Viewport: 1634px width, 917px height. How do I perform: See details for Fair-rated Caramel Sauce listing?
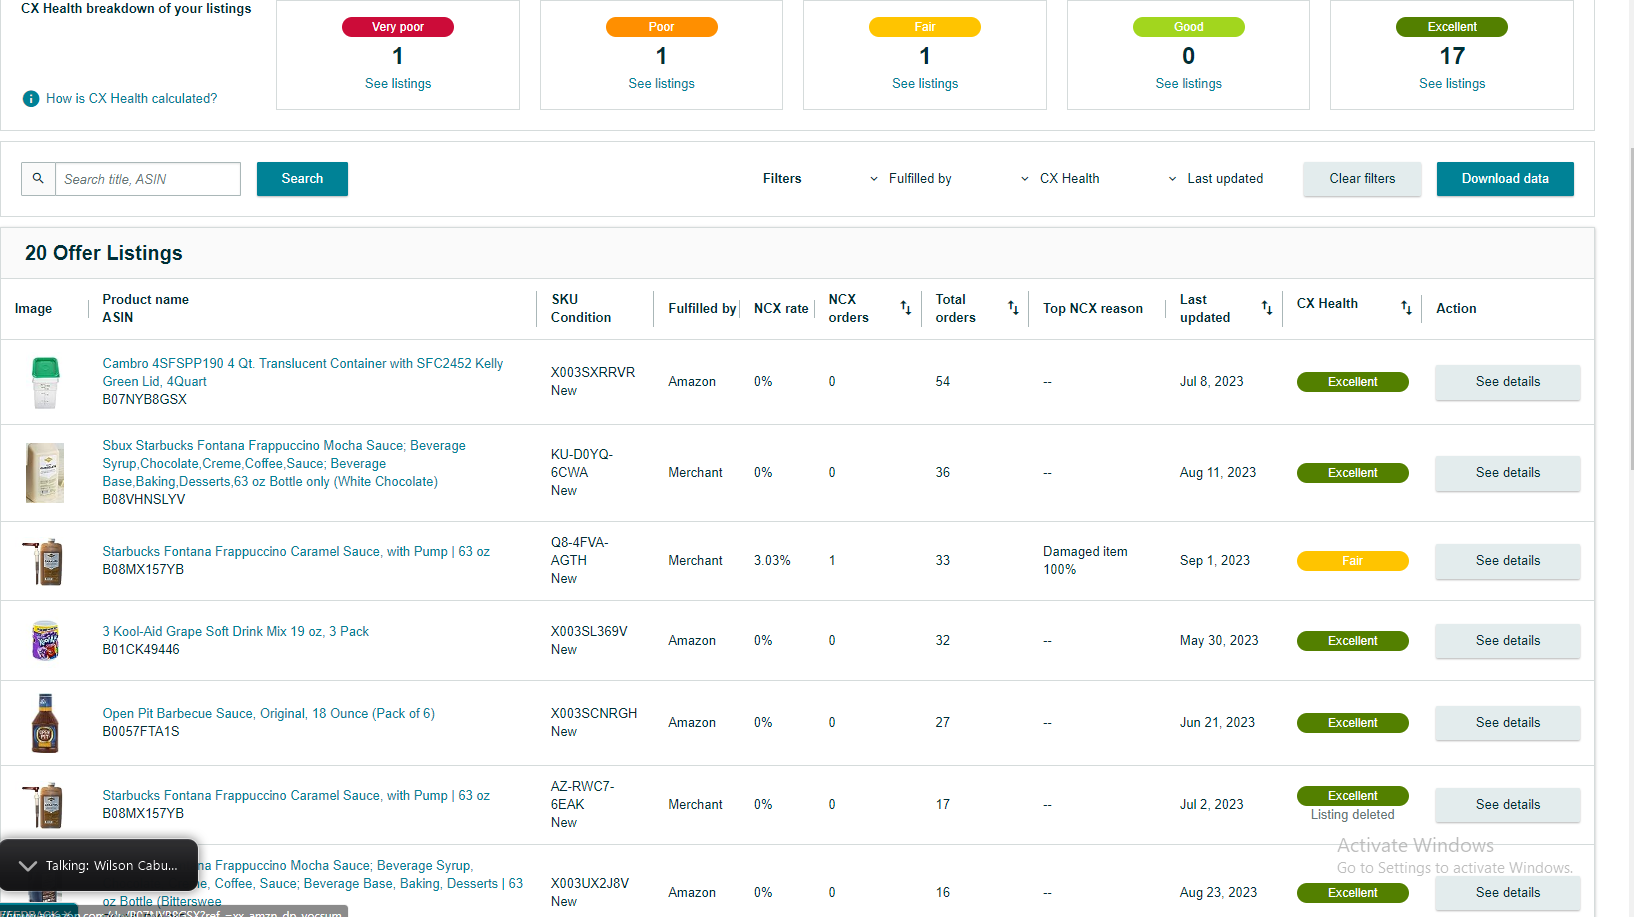point(1508,561)
